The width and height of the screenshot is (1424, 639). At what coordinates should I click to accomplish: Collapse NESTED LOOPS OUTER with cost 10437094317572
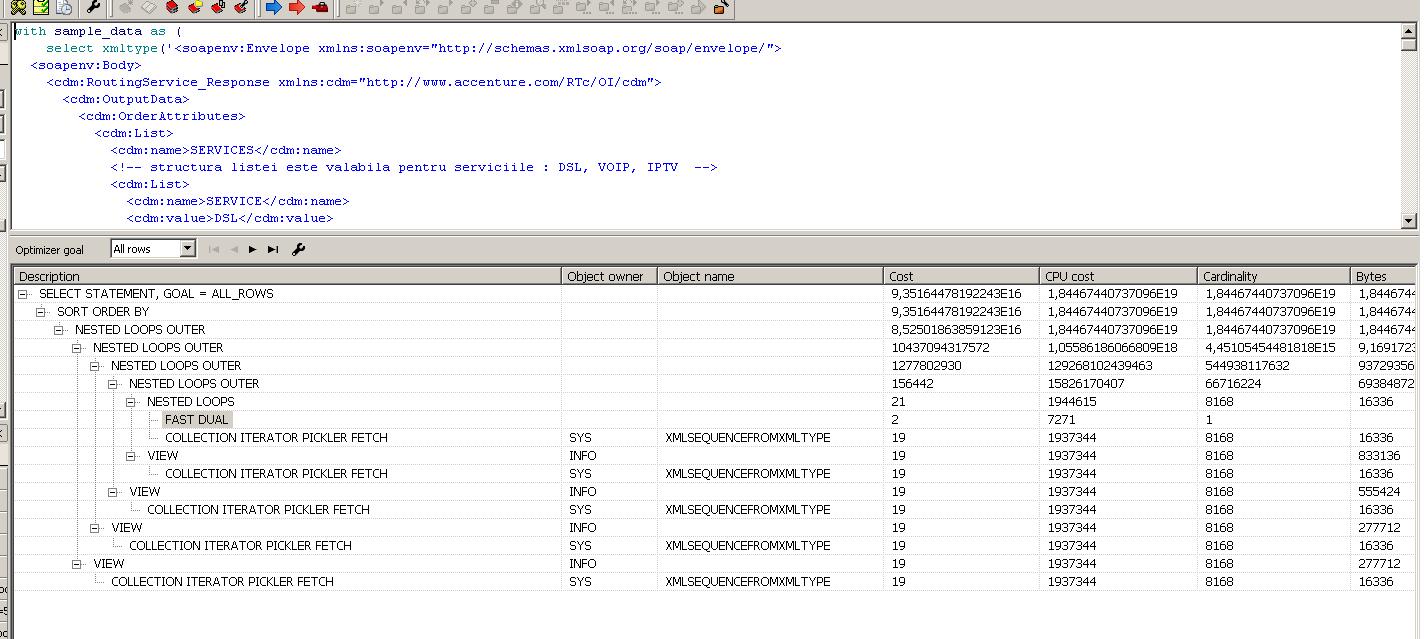pyautogui.click(x=78, y=348)
